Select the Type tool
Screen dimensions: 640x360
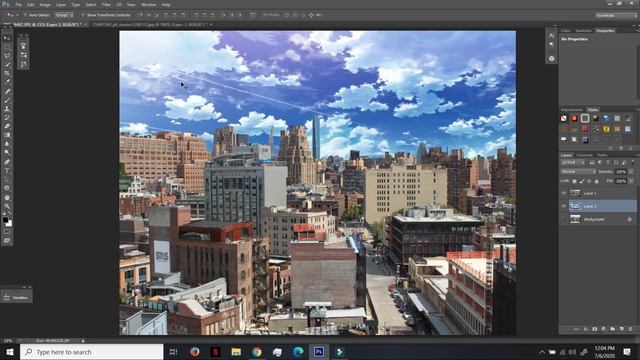pos(7,171)
